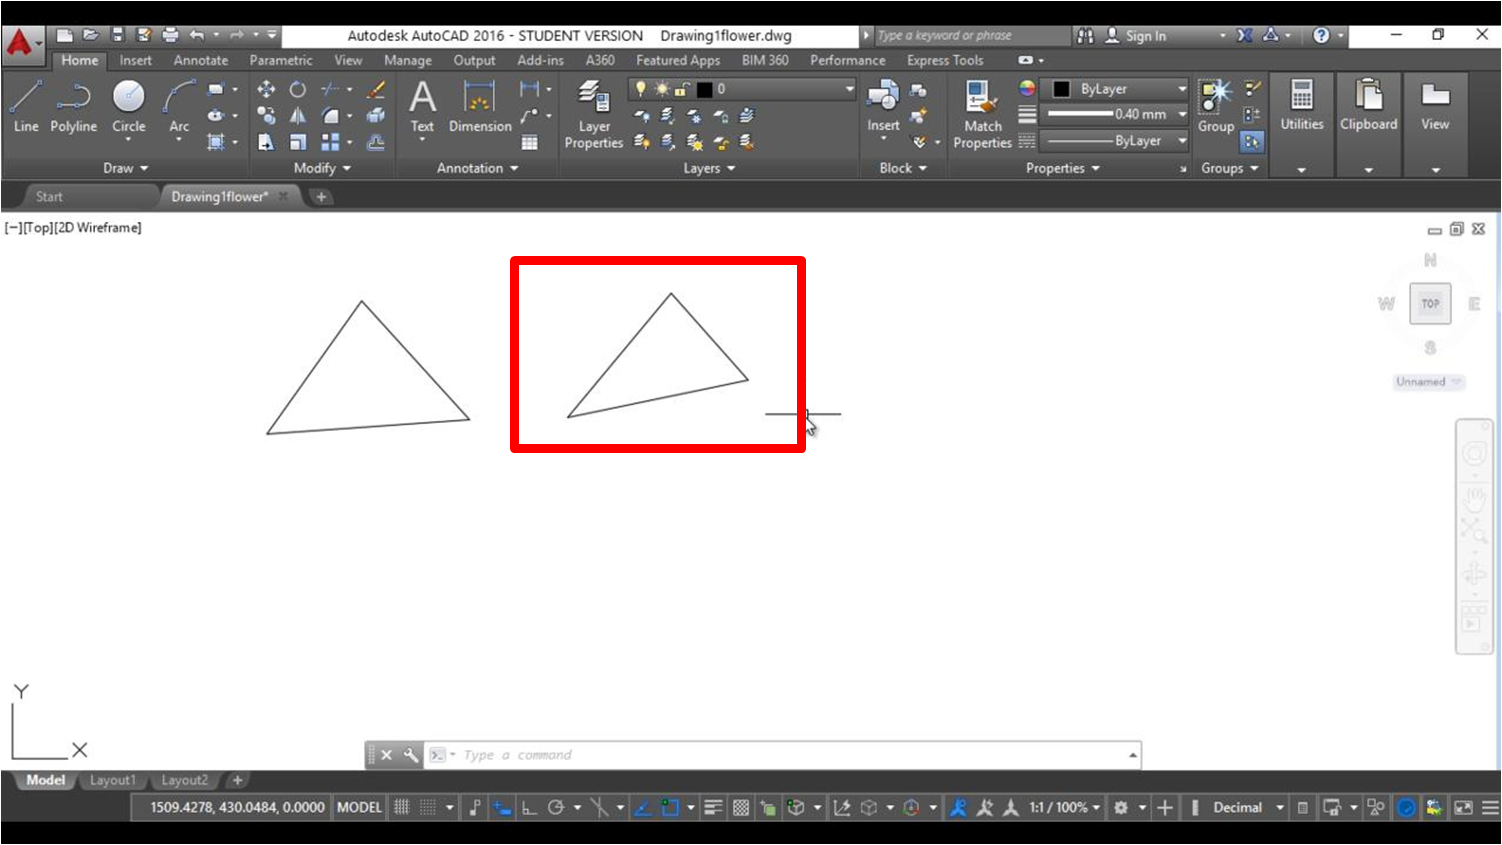Click the new drawing tab plus button
Viewport: 1502px width, 845px height.
tap(321, 196)
